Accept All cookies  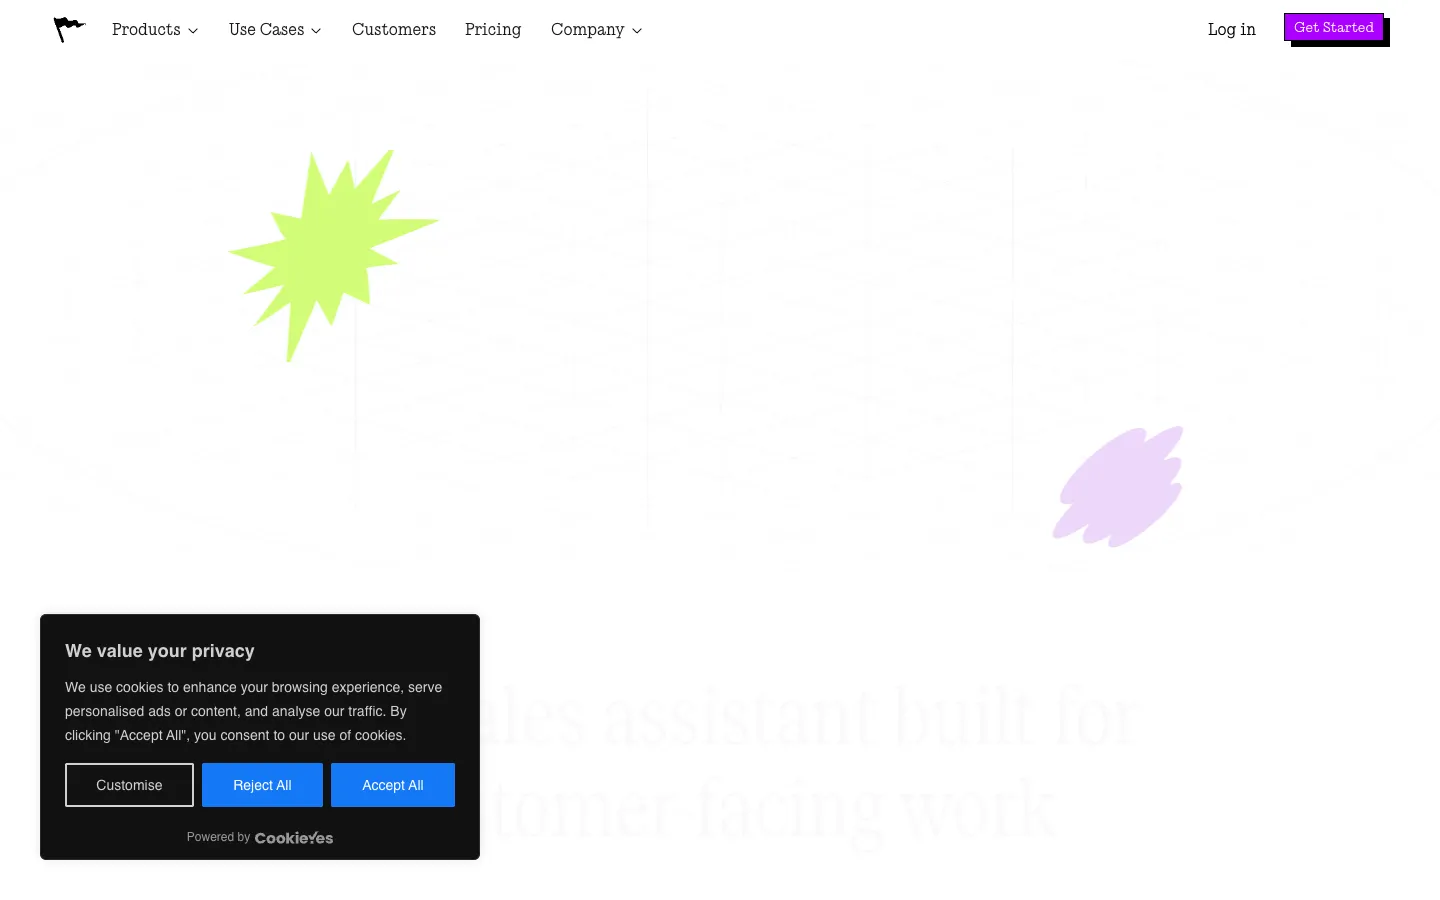pos(393,785)
